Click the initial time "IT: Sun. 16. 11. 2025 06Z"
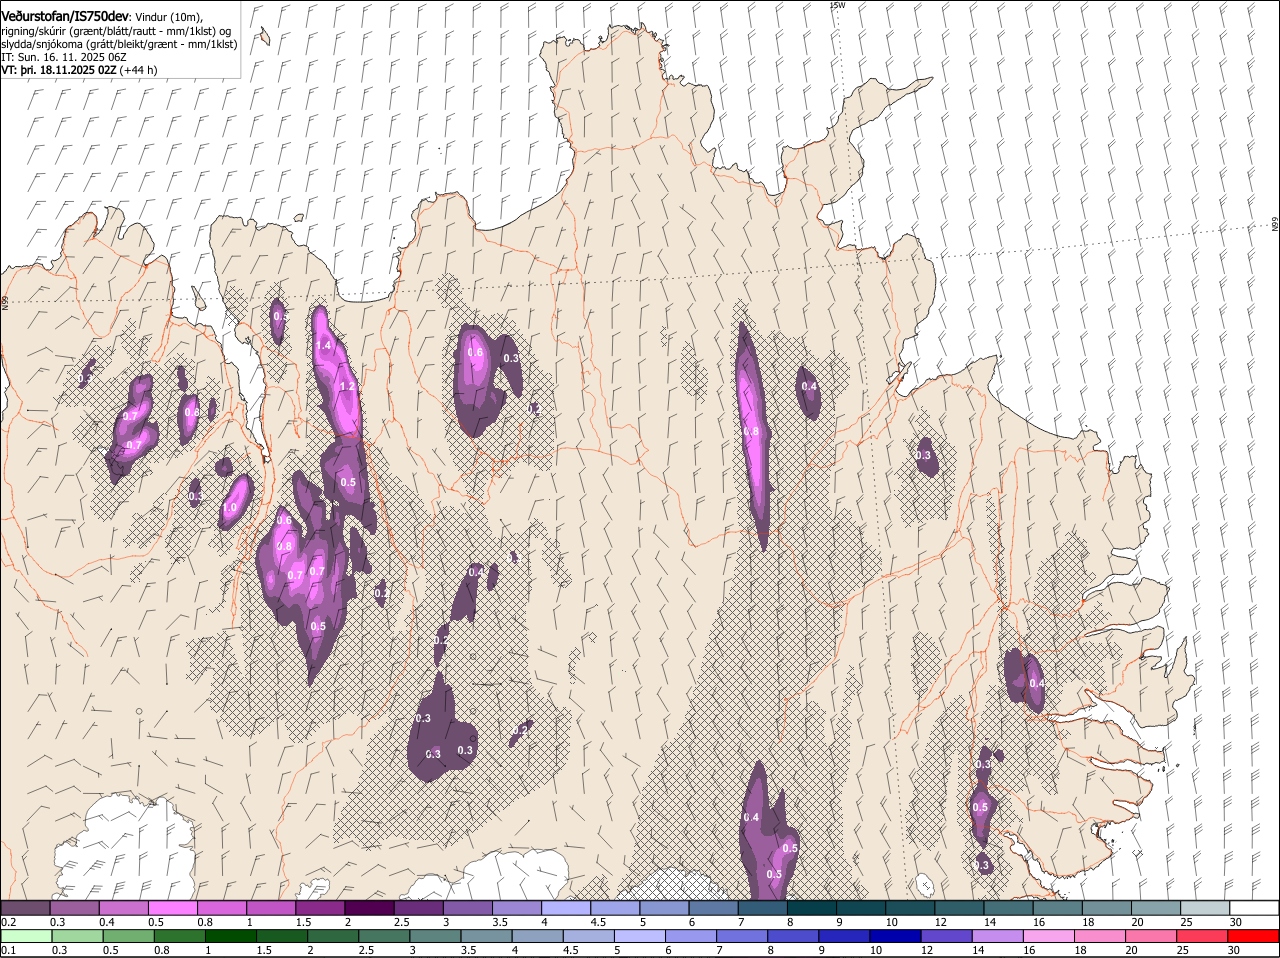Viewport: 1280px width, 958px height. click(x=63, y=57)
